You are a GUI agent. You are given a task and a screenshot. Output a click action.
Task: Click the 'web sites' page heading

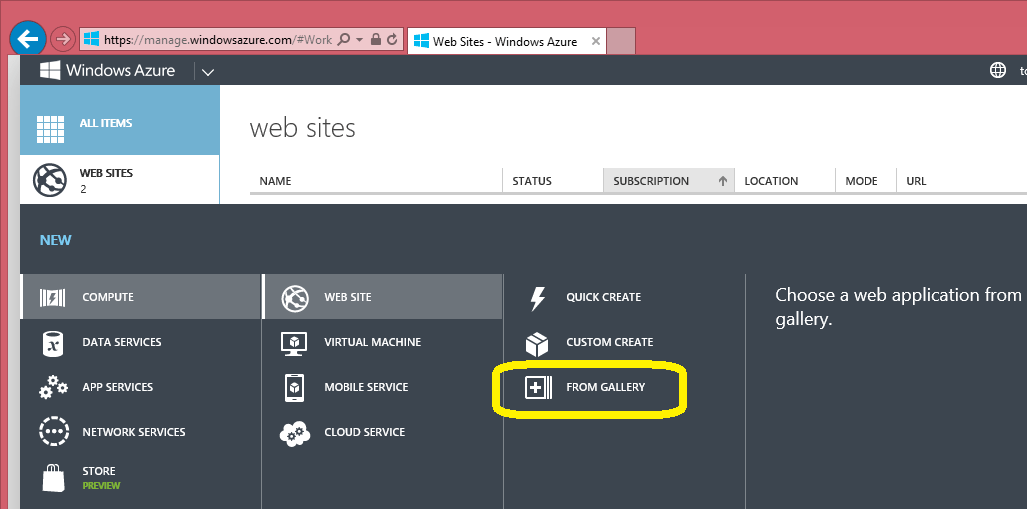coord(303,128)
